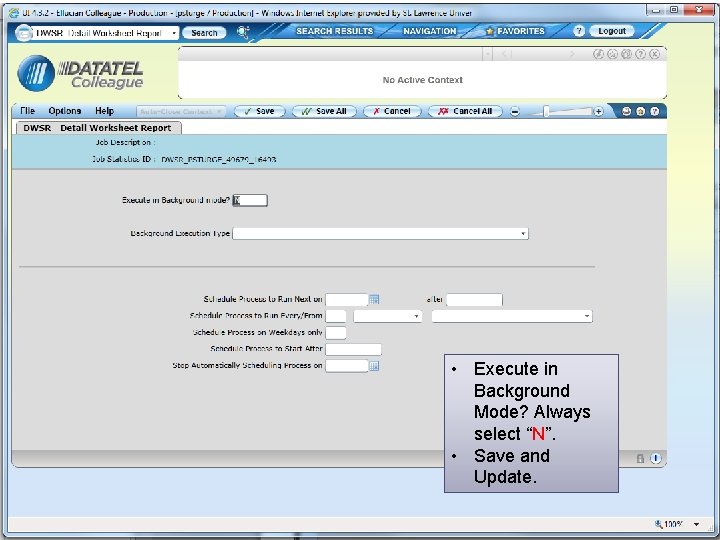Click the help icon in the context panel
The width and height of the screenshot is (720, 540).
coord(641,54)
